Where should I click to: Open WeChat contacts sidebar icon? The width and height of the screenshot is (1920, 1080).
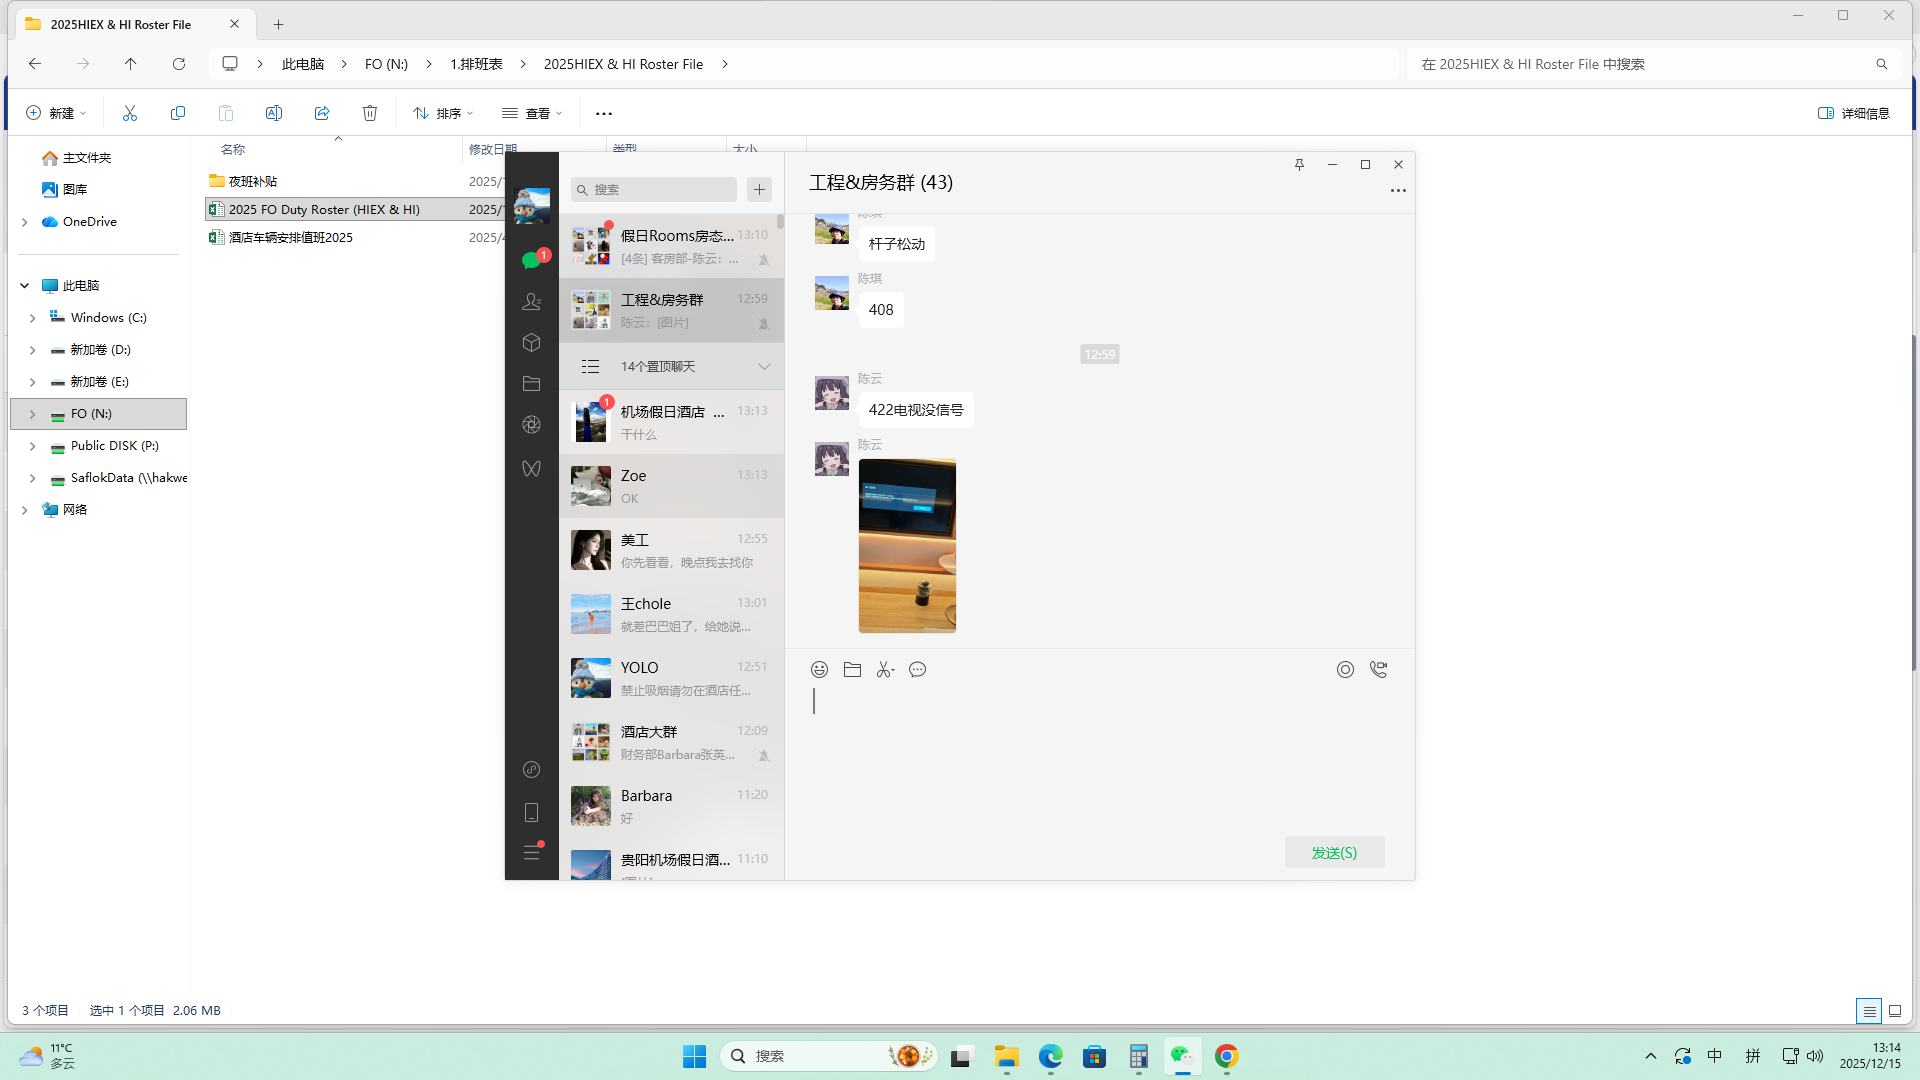531,301
